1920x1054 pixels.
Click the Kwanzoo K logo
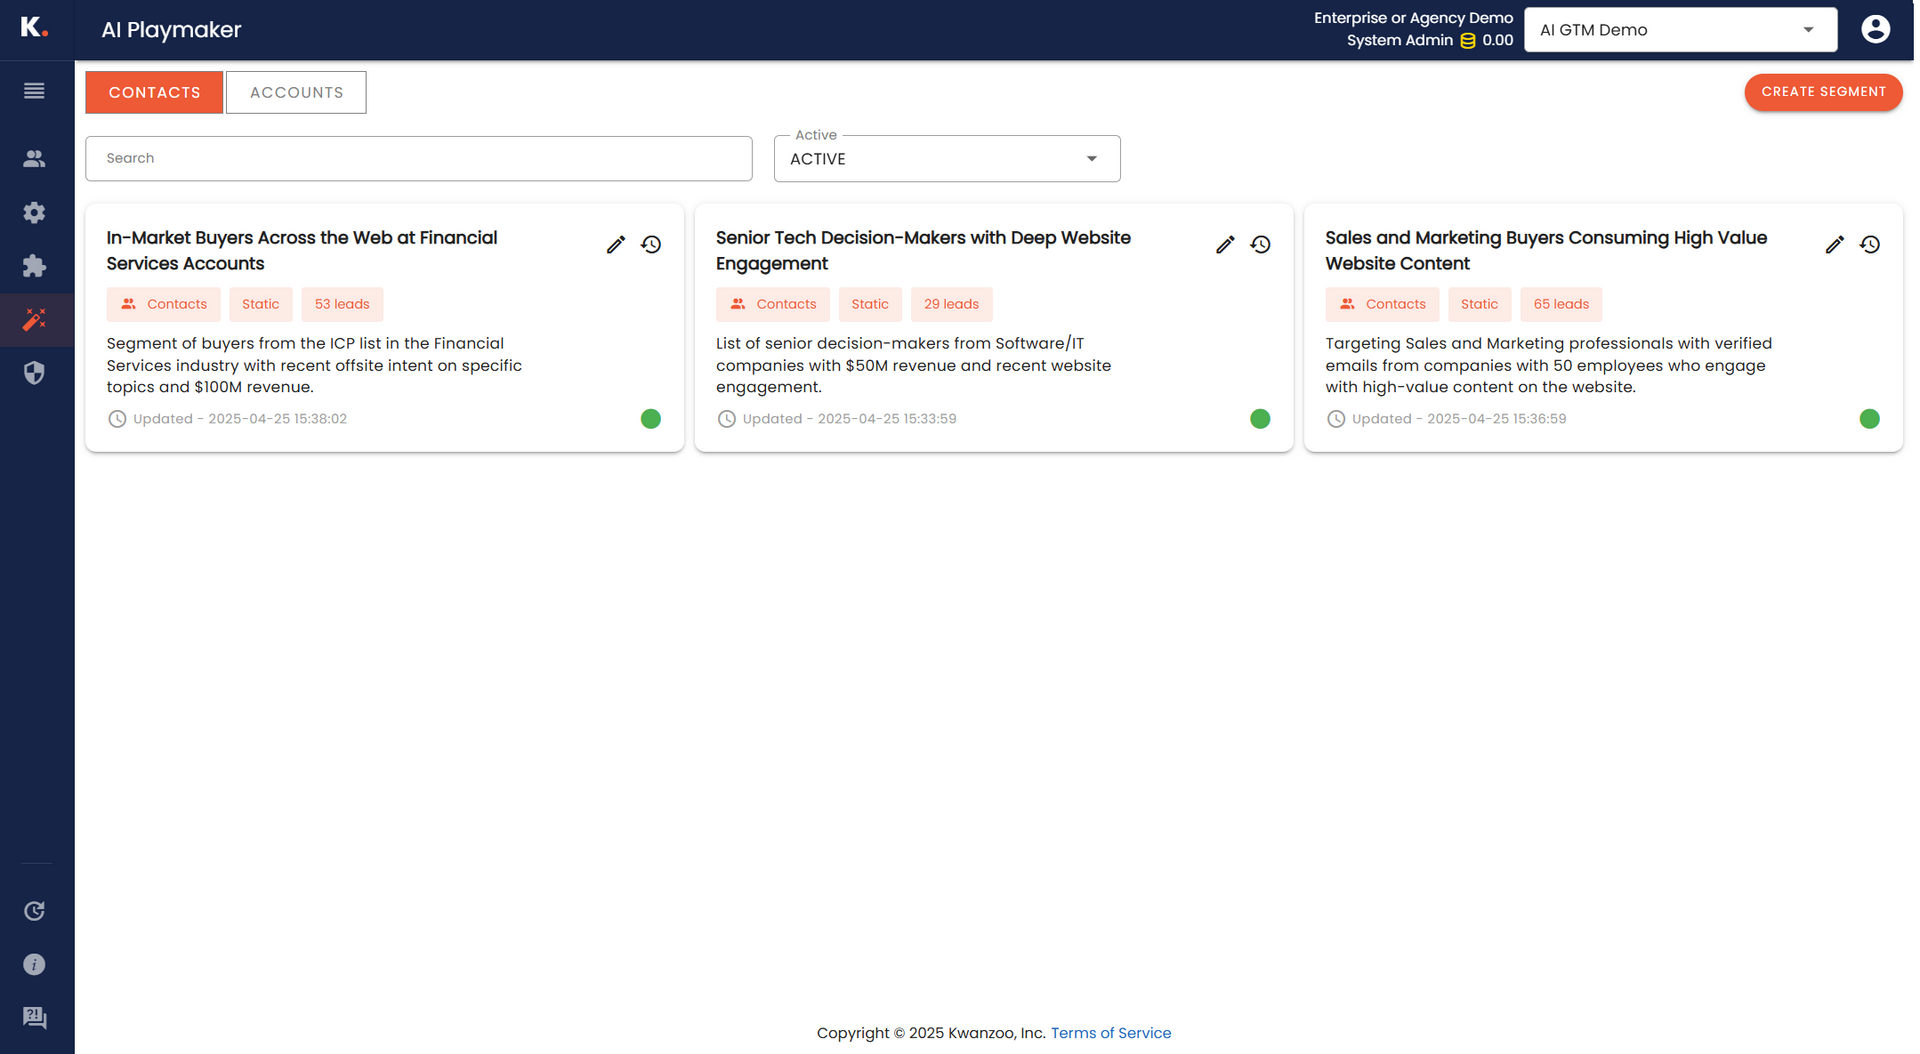tap(34, 27)
